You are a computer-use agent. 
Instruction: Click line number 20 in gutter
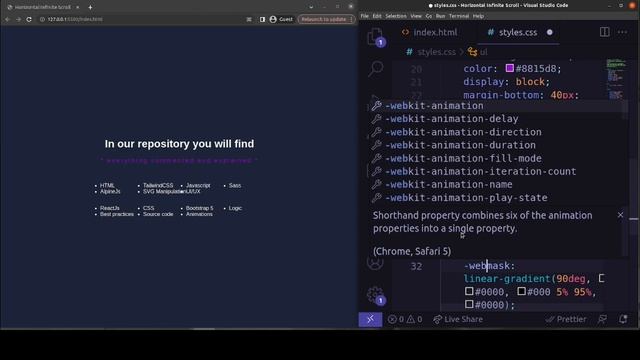416,69
